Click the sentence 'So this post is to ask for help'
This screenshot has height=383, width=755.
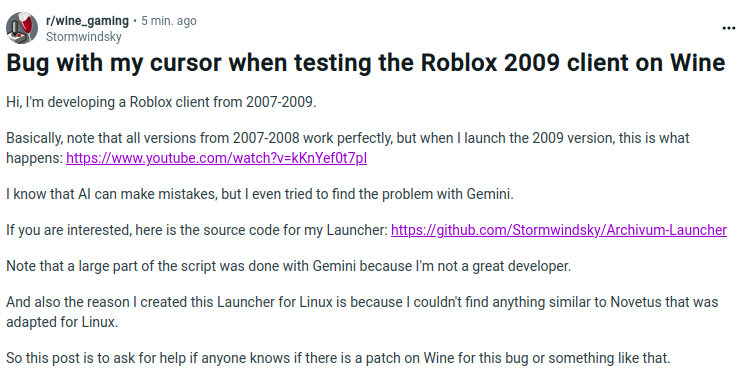tap(96, 358)
